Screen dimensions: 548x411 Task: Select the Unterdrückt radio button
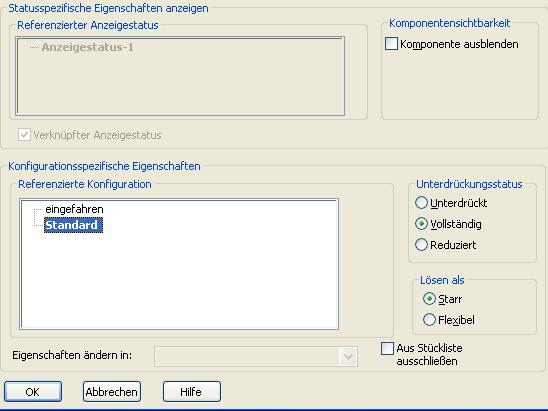pyautogui.click(x=421, y=203)
